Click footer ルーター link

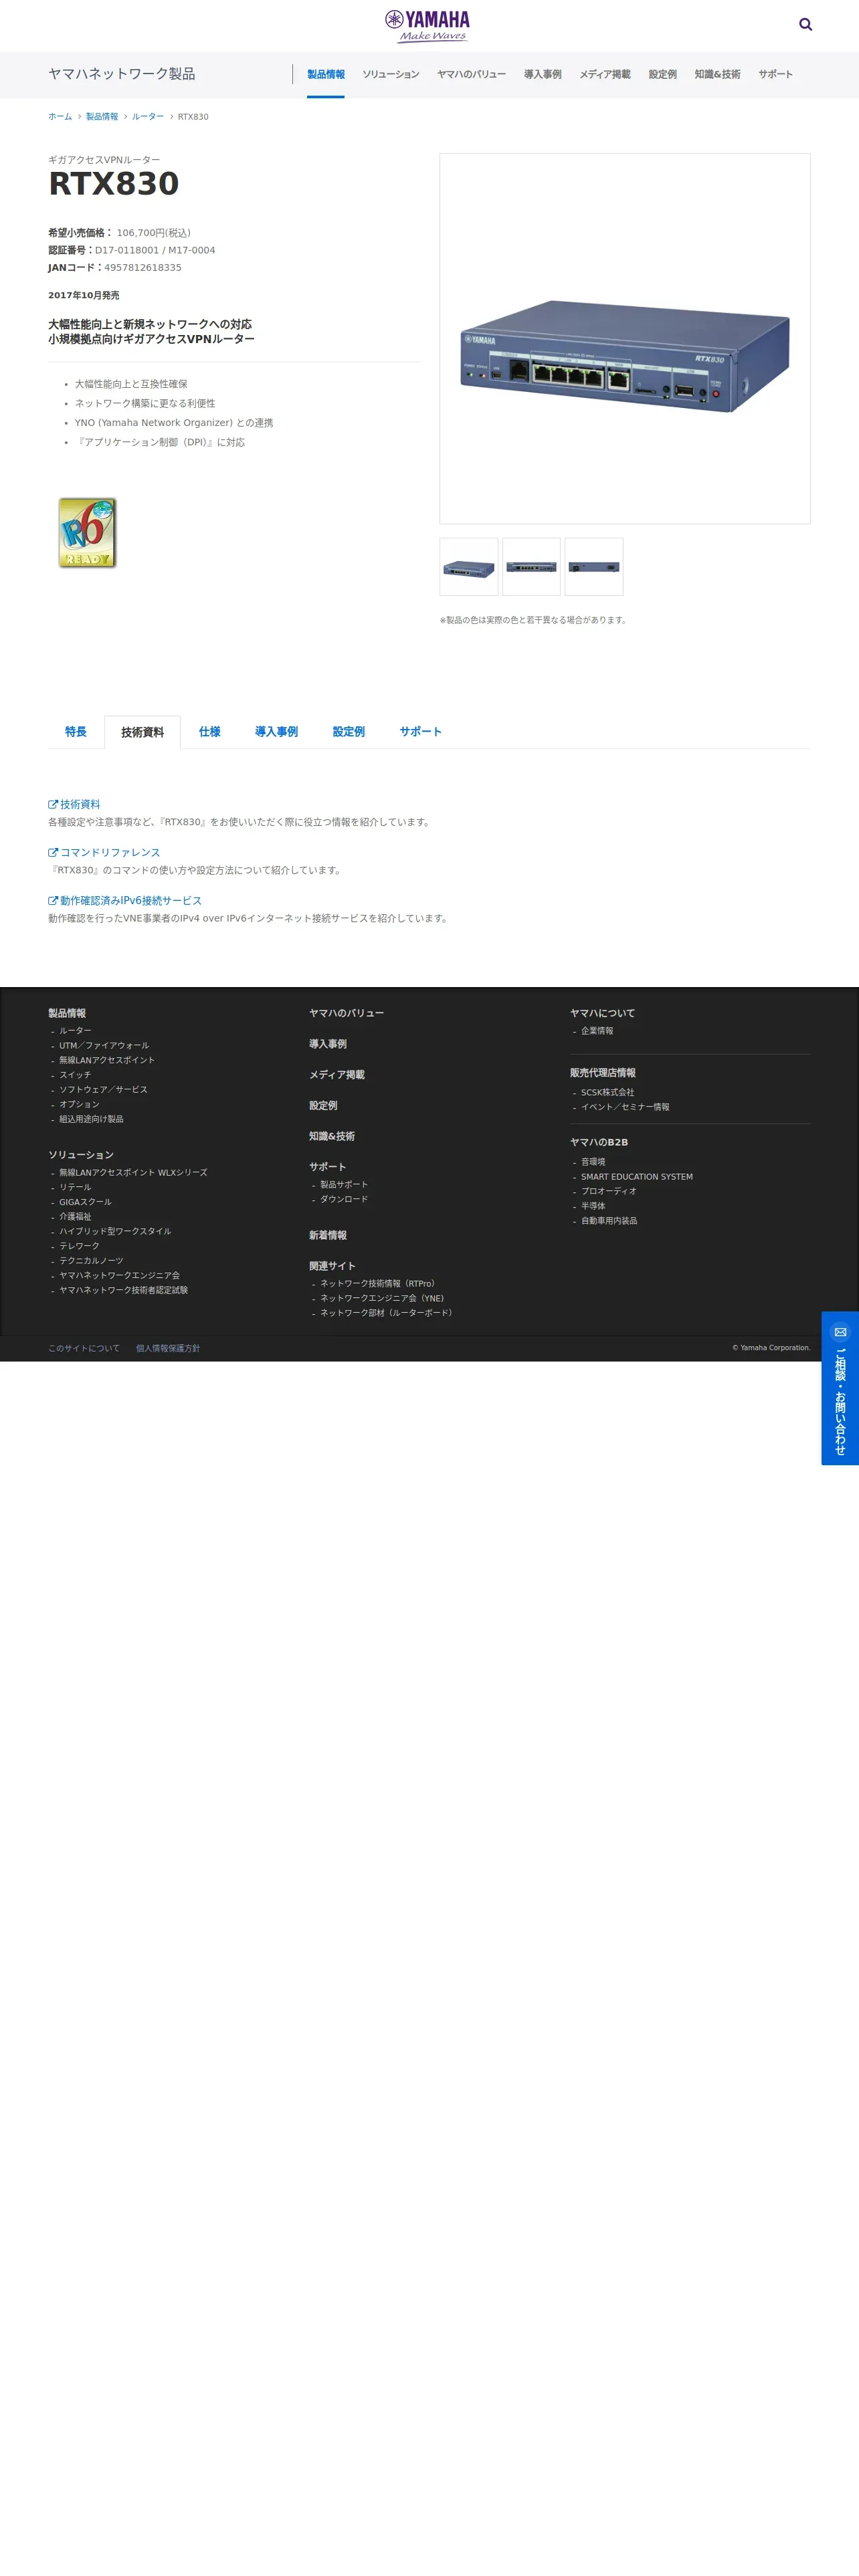[x=75, y=1031]
